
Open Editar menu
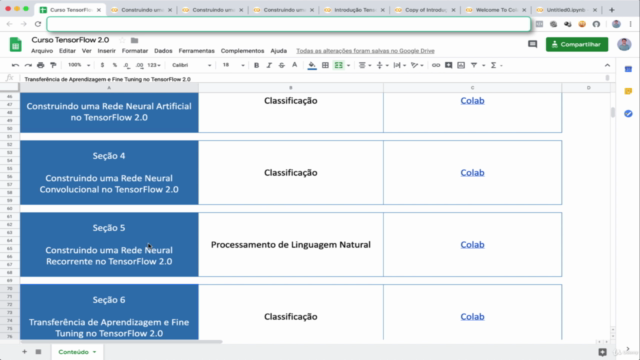67,51
